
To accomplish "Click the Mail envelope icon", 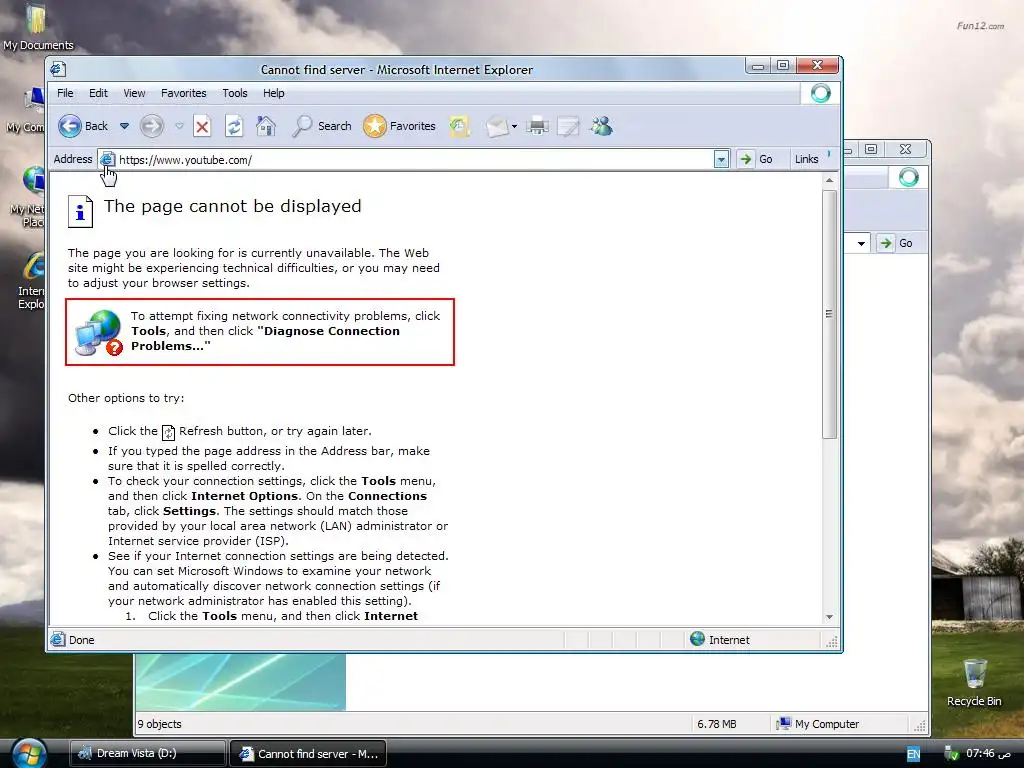I will [x=497, y=126].
